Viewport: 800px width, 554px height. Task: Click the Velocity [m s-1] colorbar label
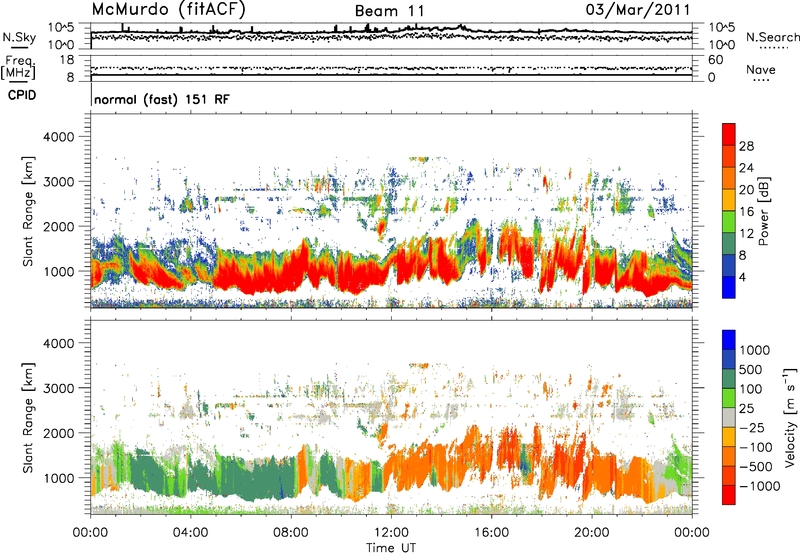coord(789,417)
